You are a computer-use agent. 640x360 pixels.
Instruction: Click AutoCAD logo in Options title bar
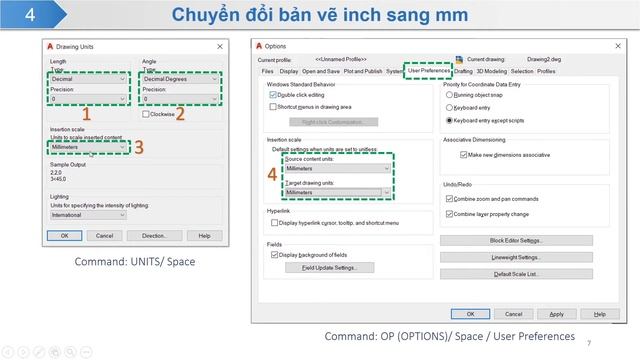pyautogui.click(x=259, y=46)
